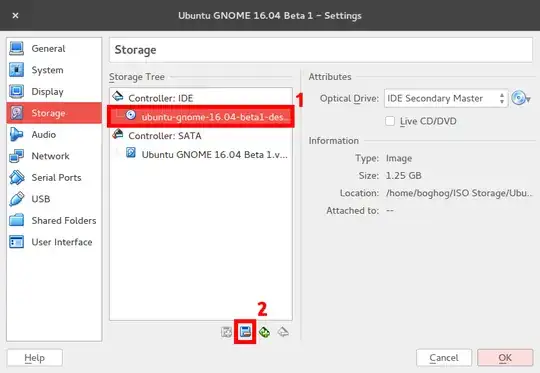
Task: Select the ubuntu-gnome-16.04-beta1 optical disc entry
Action: click(x=201, y=117)
